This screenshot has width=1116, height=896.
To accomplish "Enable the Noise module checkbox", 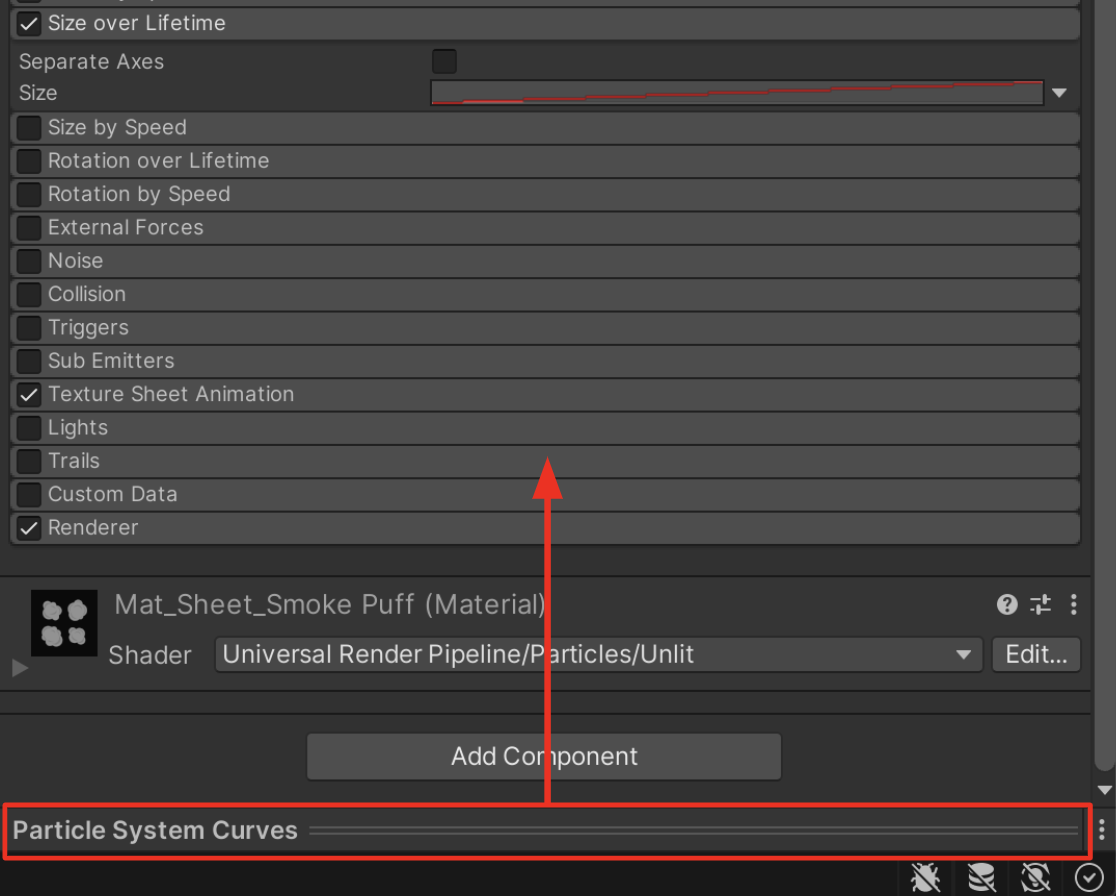I will [30, 261].
